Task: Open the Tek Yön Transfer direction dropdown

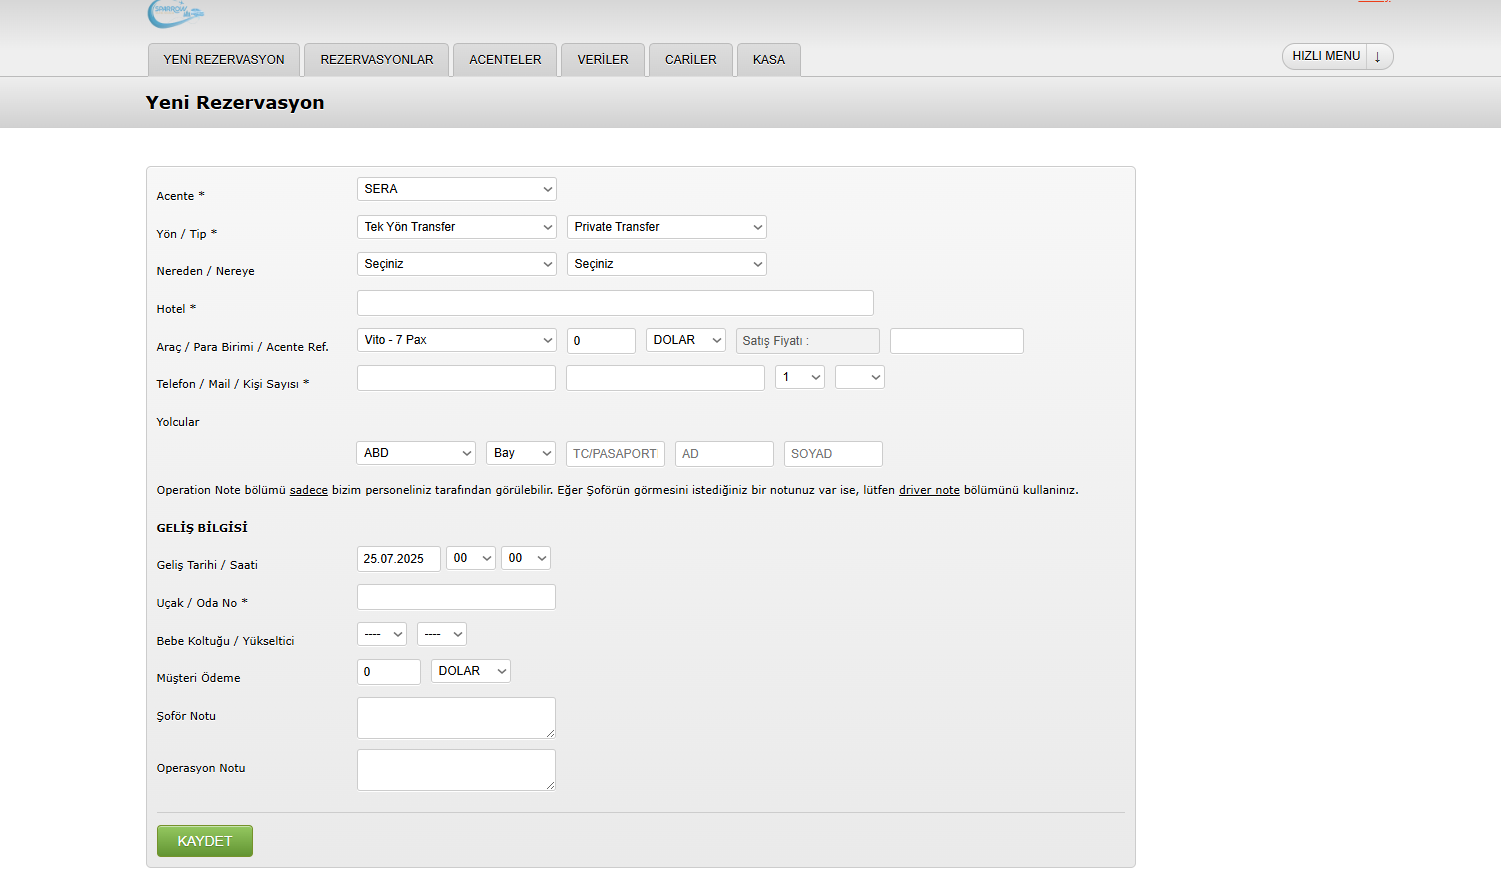Action: coord(457,227)
